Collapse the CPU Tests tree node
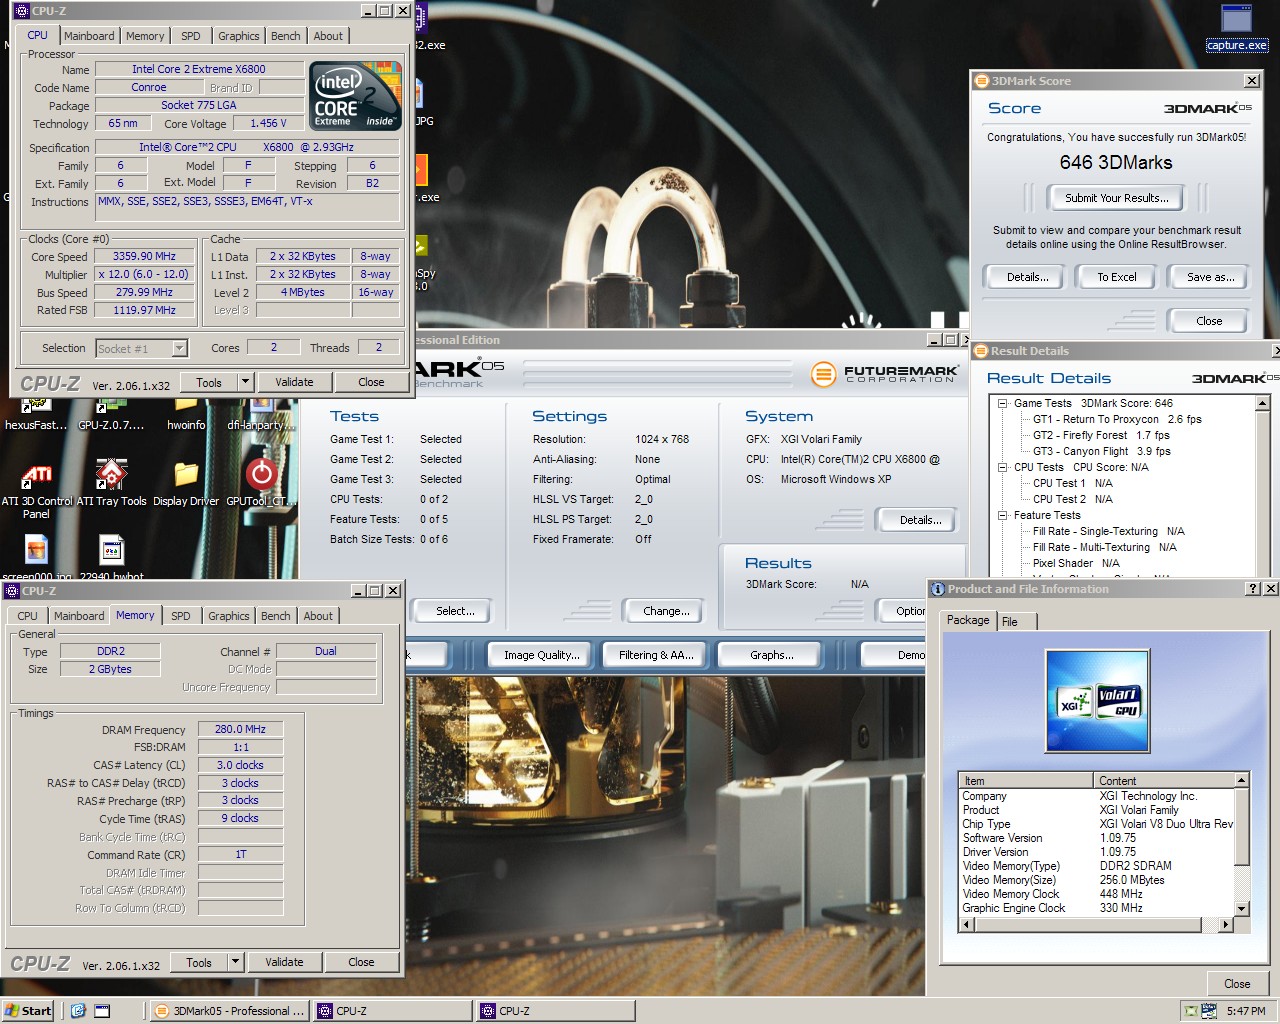 (1002, 467)
